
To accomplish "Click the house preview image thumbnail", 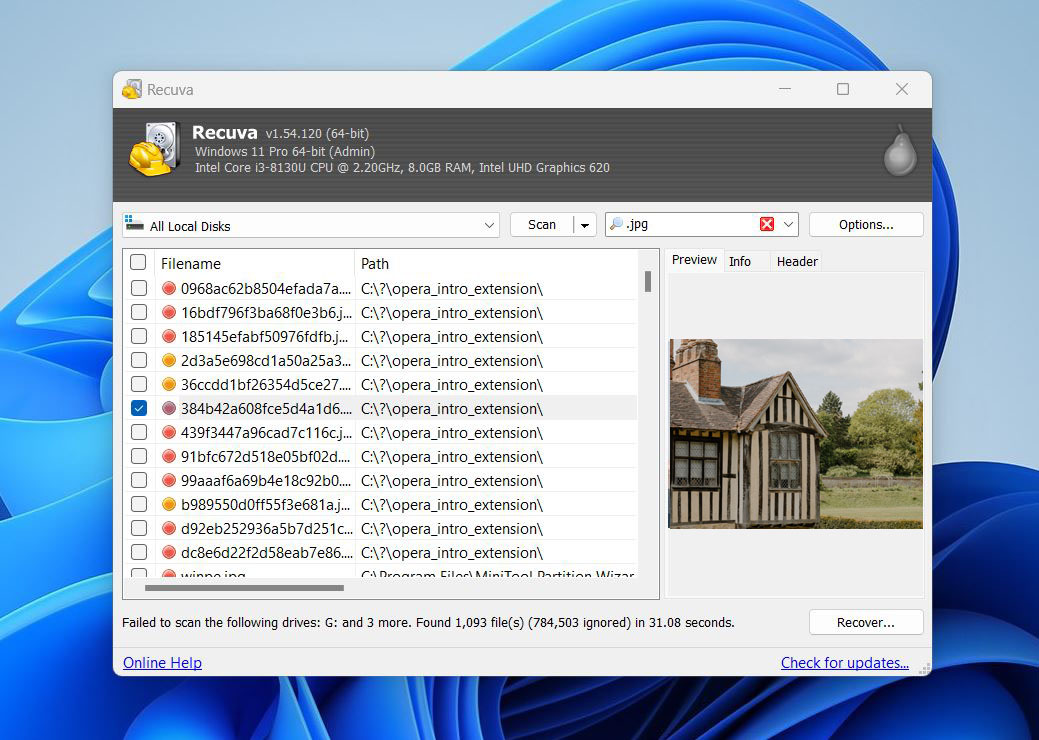I will click(795, 434).
